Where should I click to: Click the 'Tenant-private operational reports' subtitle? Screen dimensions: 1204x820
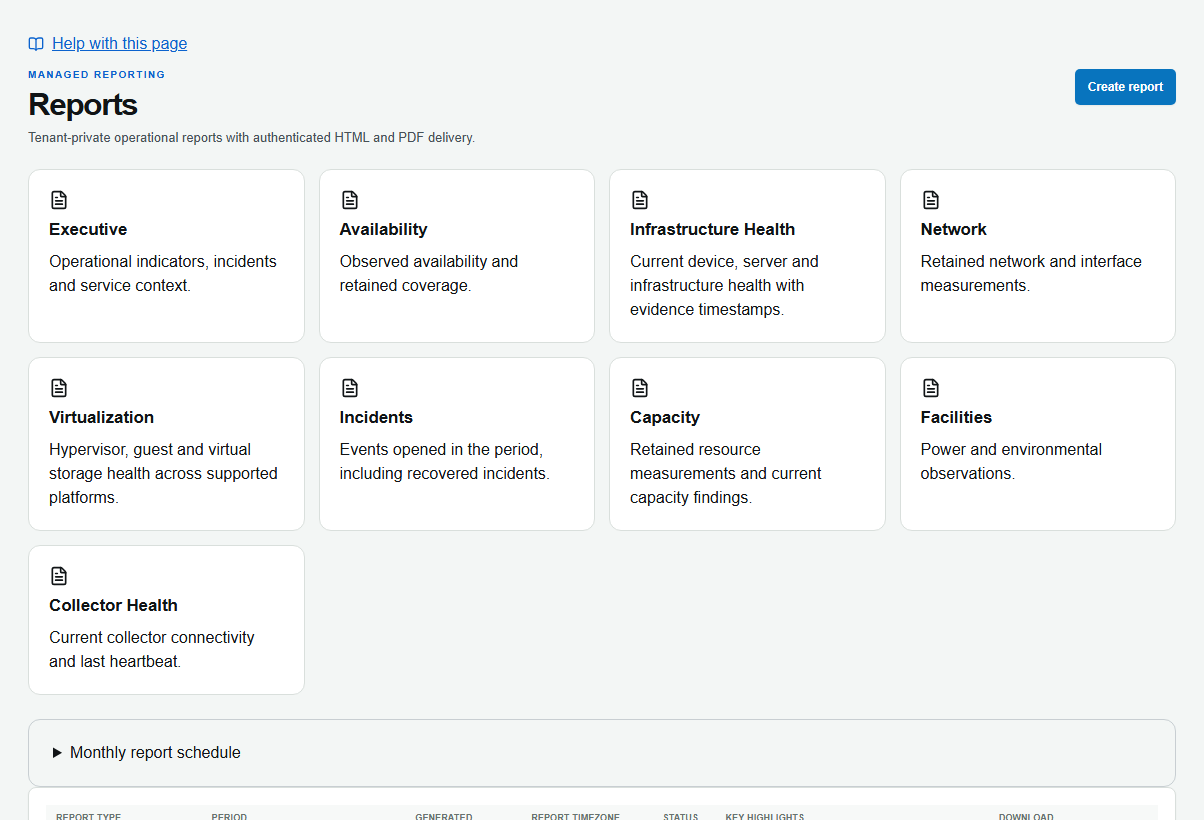pos(251,138)
